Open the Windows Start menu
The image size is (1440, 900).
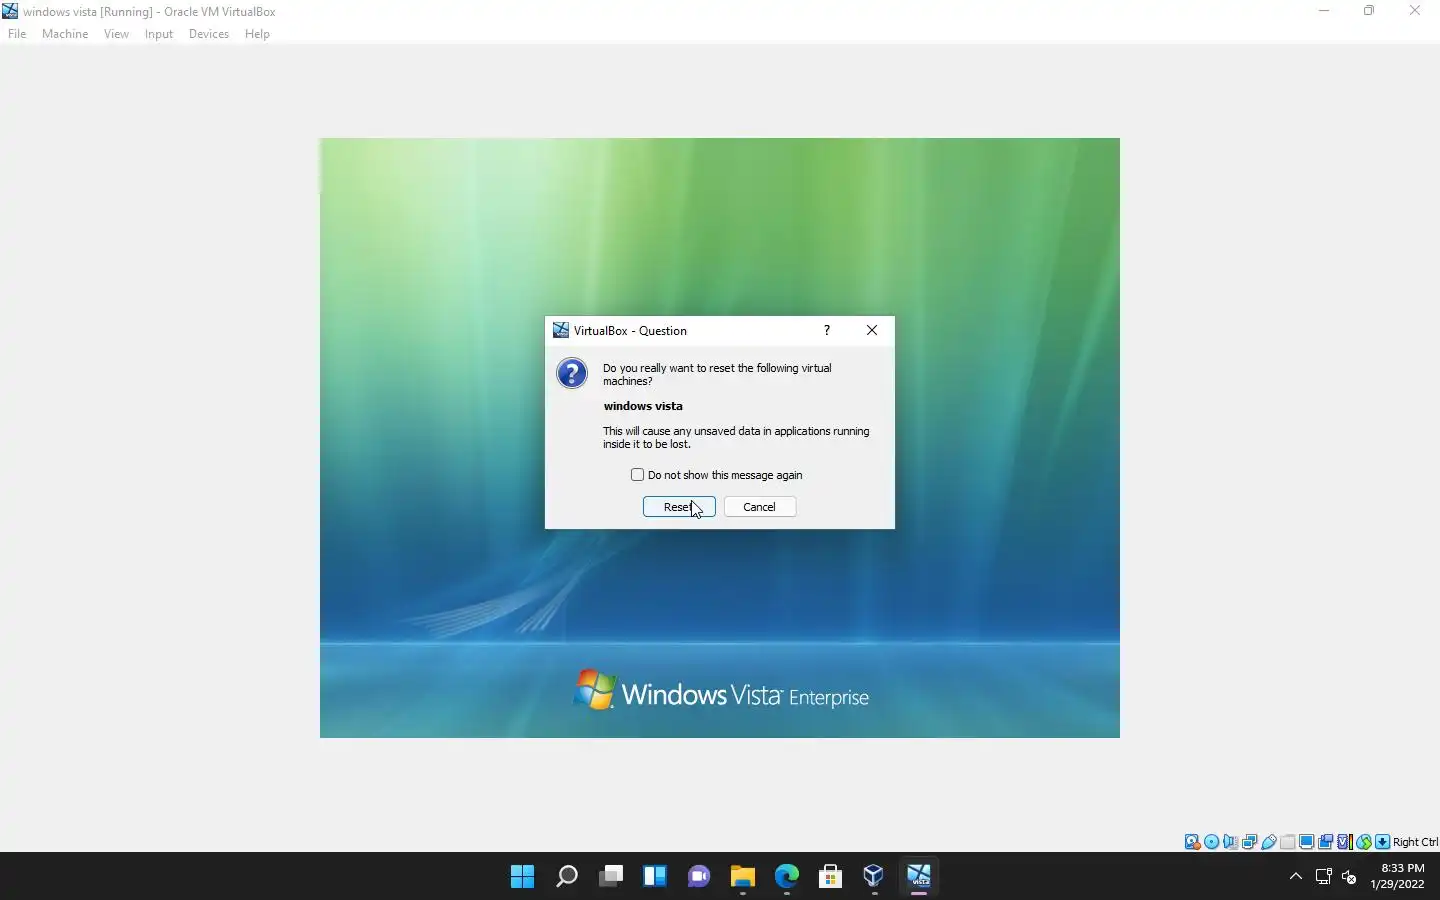point(522,877)
